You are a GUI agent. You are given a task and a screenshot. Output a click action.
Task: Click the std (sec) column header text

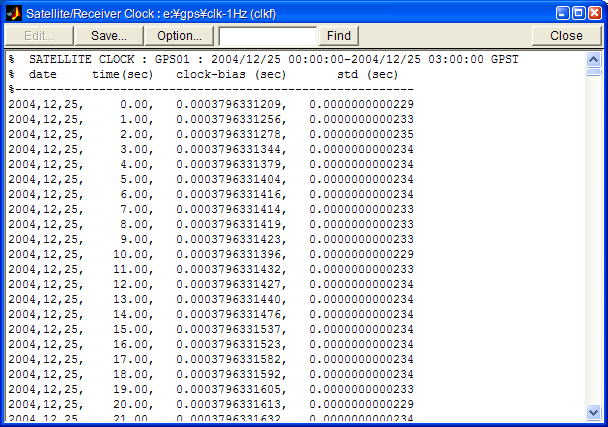[367, 75]
